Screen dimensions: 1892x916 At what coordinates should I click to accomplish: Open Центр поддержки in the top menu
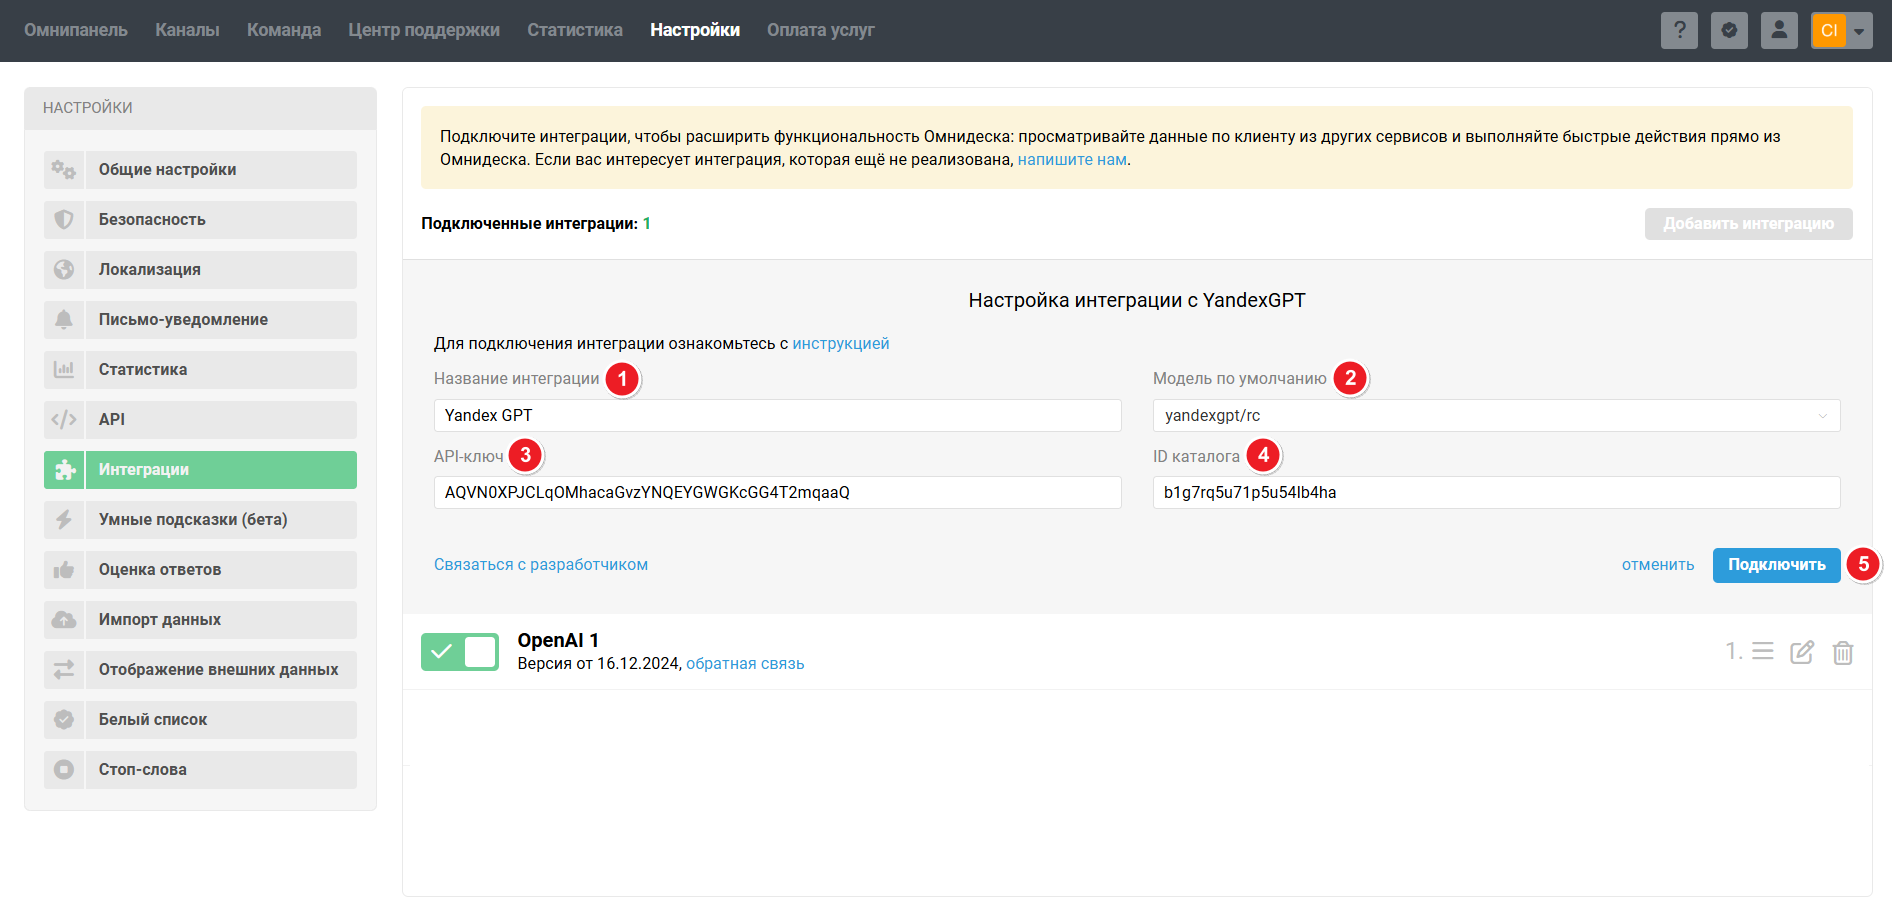click(x=424, y=30)
